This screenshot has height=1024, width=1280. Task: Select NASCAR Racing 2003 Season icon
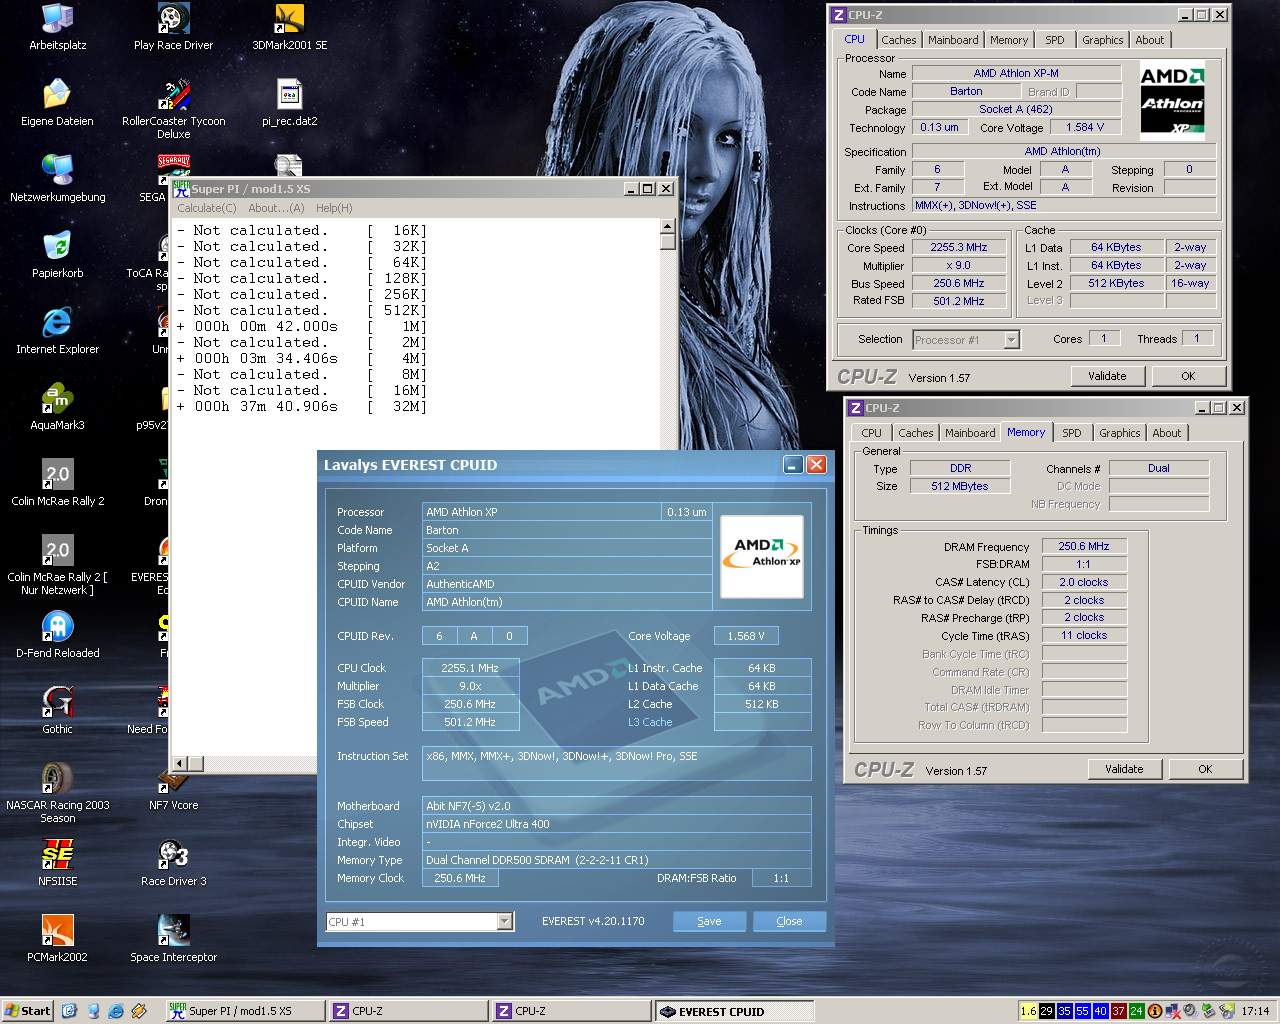point(57,793)
